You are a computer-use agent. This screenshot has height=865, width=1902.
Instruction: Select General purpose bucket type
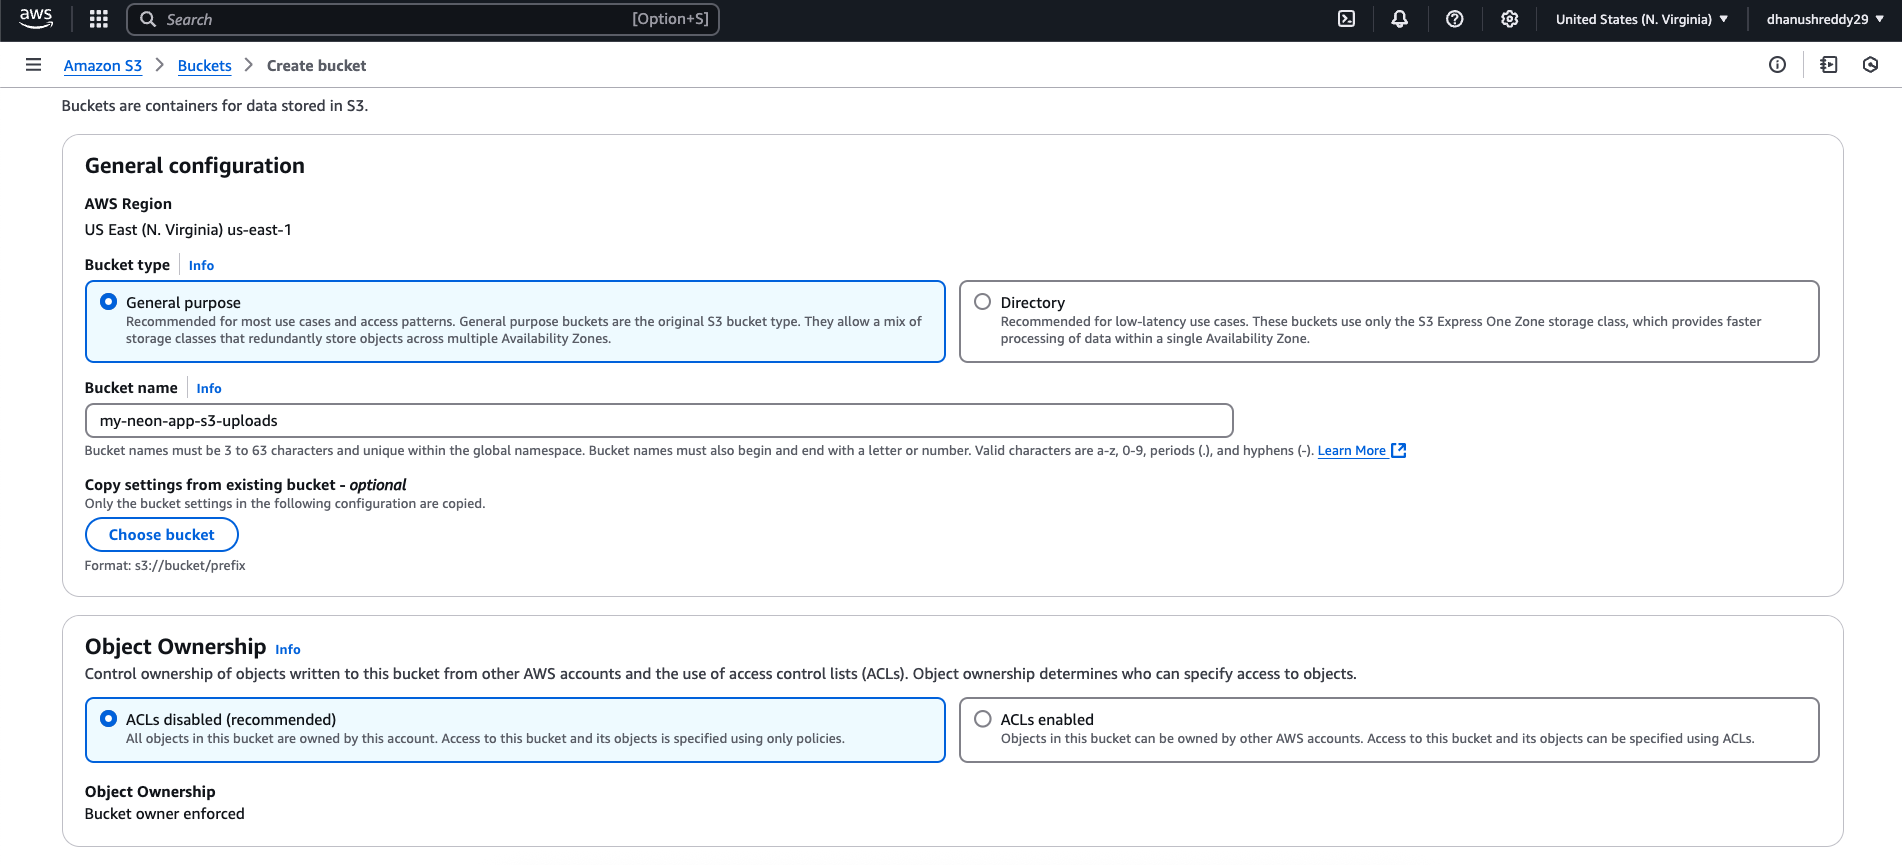point(109,302)
